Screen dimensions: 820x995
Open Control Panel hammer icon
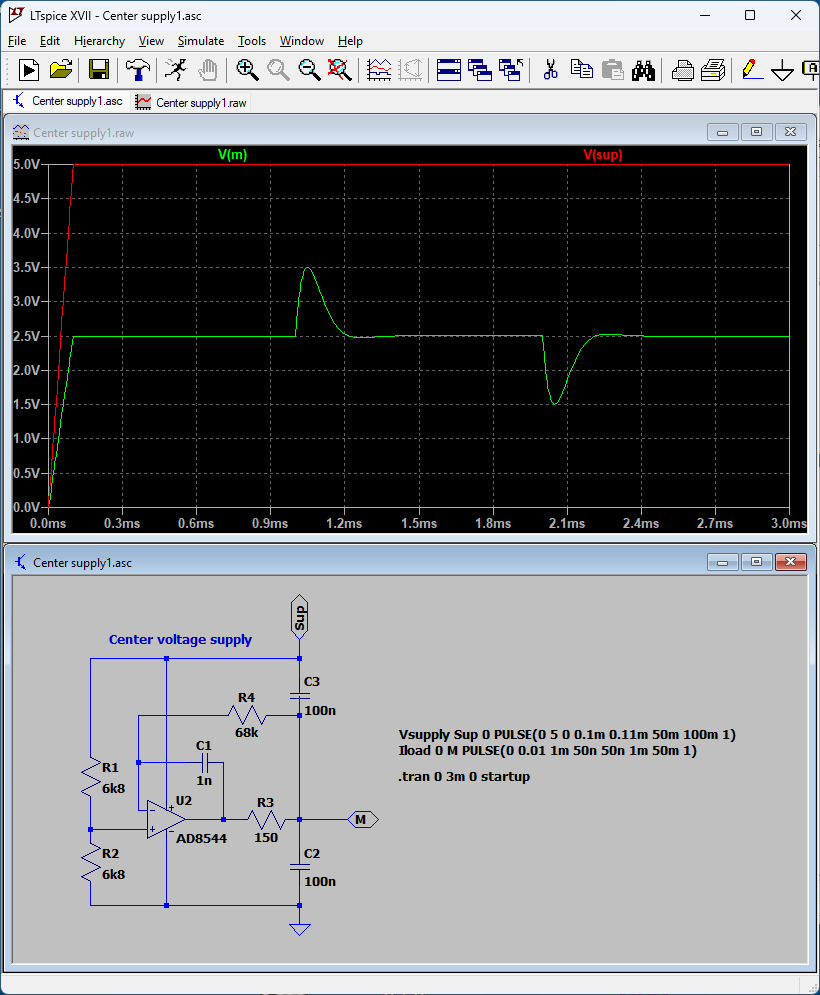[137, 69]
